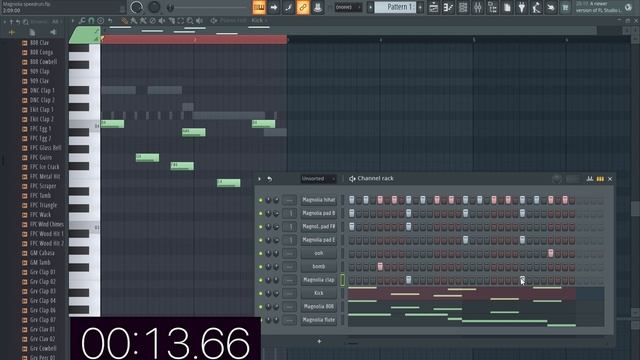
Task: Click the shopping cart icon
Action: point(565,7)
